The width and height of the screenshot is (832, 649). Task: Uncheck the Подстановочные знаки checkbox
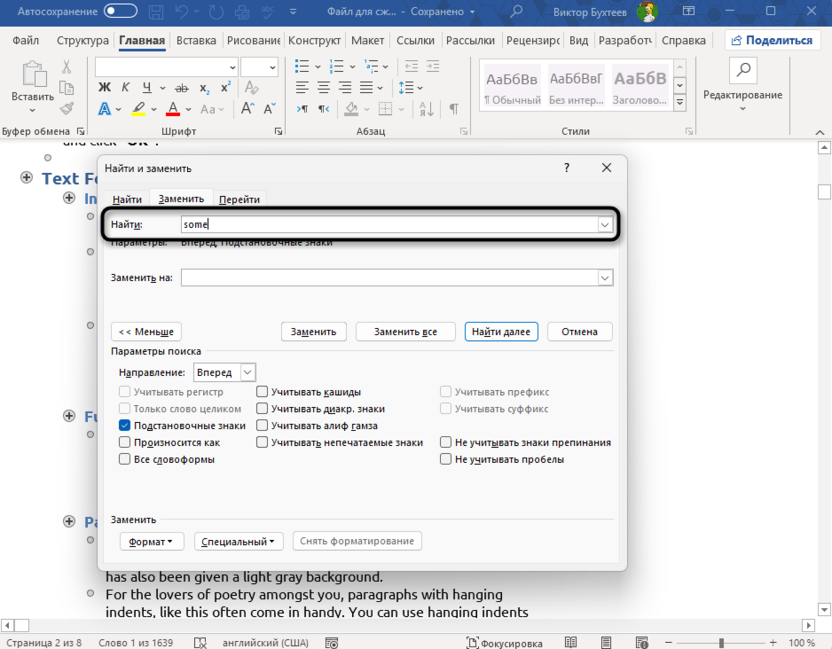pyautogui.click(x=125, y=425)
